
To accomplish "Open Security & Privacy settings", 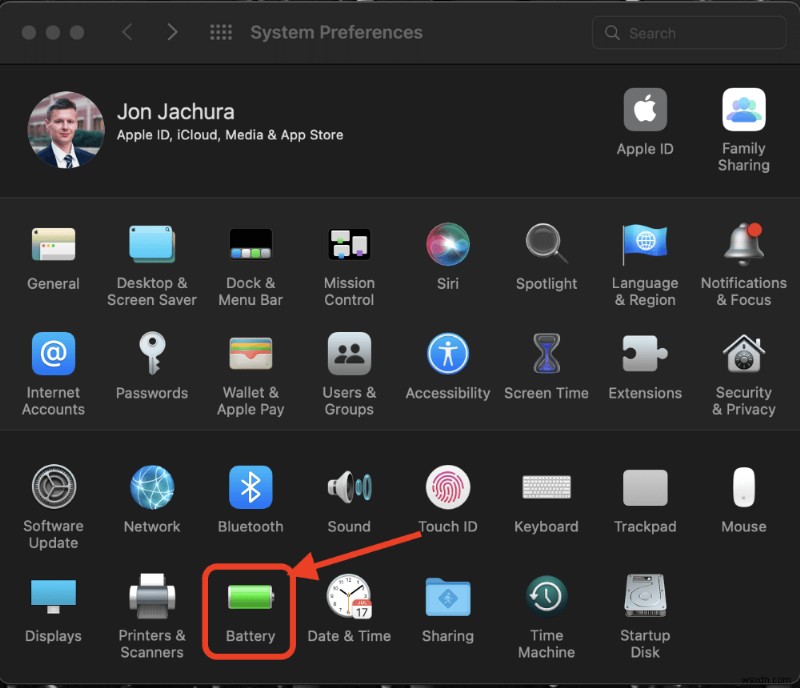I will [744, 353].
